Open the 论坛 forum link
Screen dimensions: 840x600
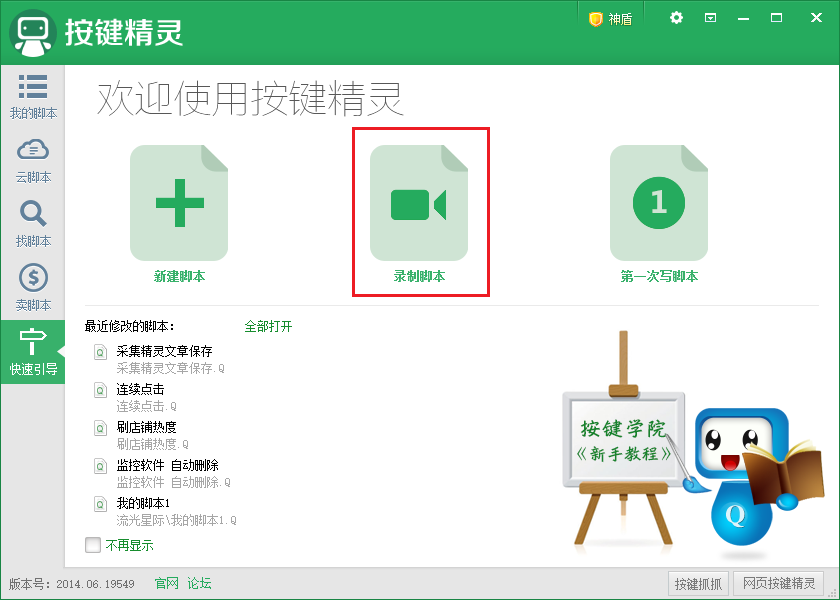click(x=199, y=583)
